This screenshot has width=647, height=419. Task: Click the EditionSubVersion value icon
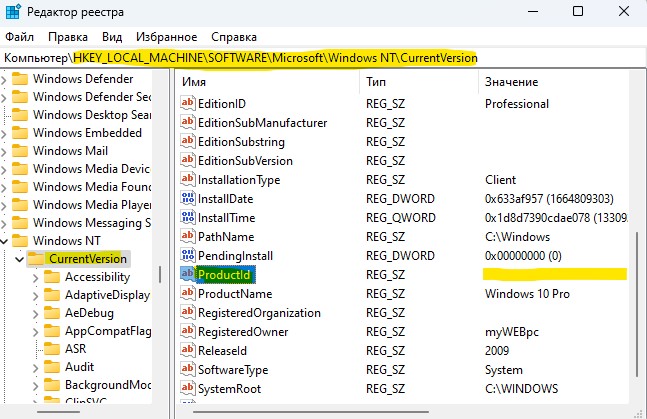[x=188, y=160]
